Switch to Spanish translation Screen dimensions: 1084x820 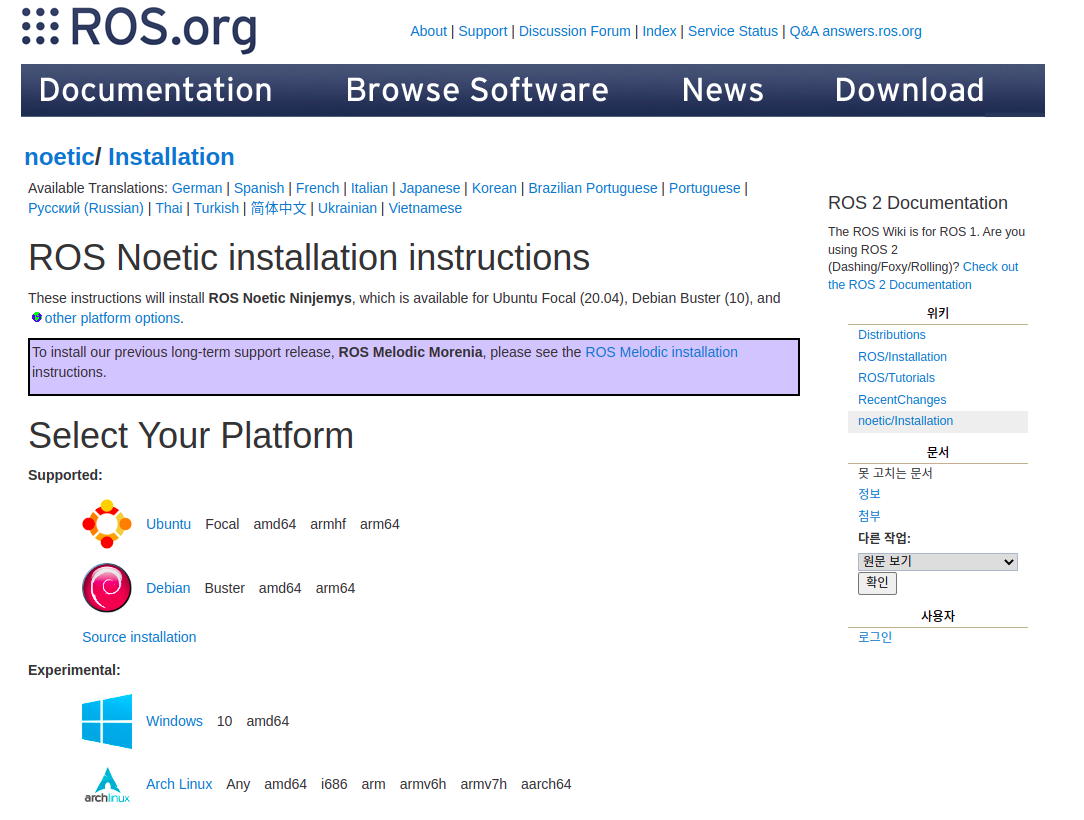click(259, 188)
